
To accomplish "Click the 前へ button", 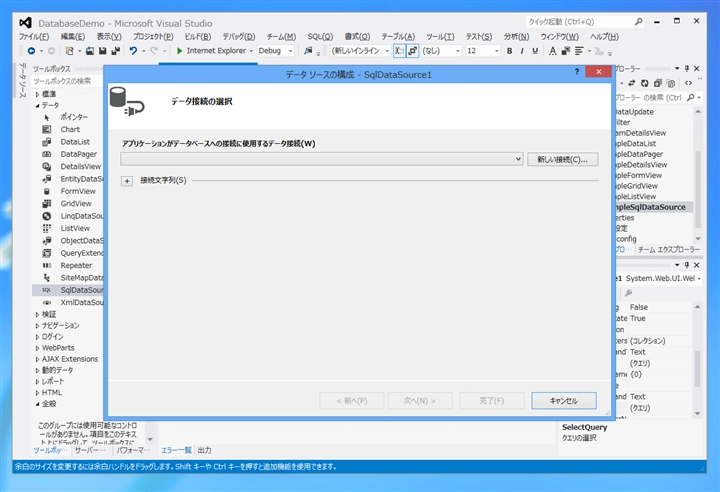I will tap(352, 401).
